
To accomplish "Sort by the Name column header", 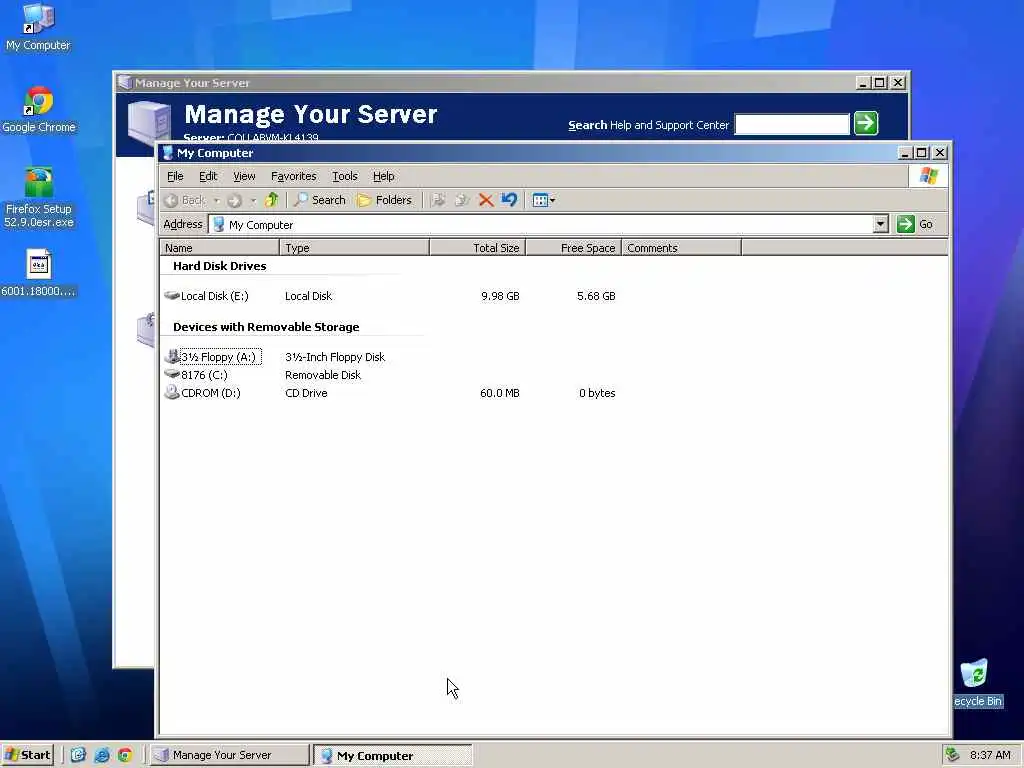I will pos(219,248).
